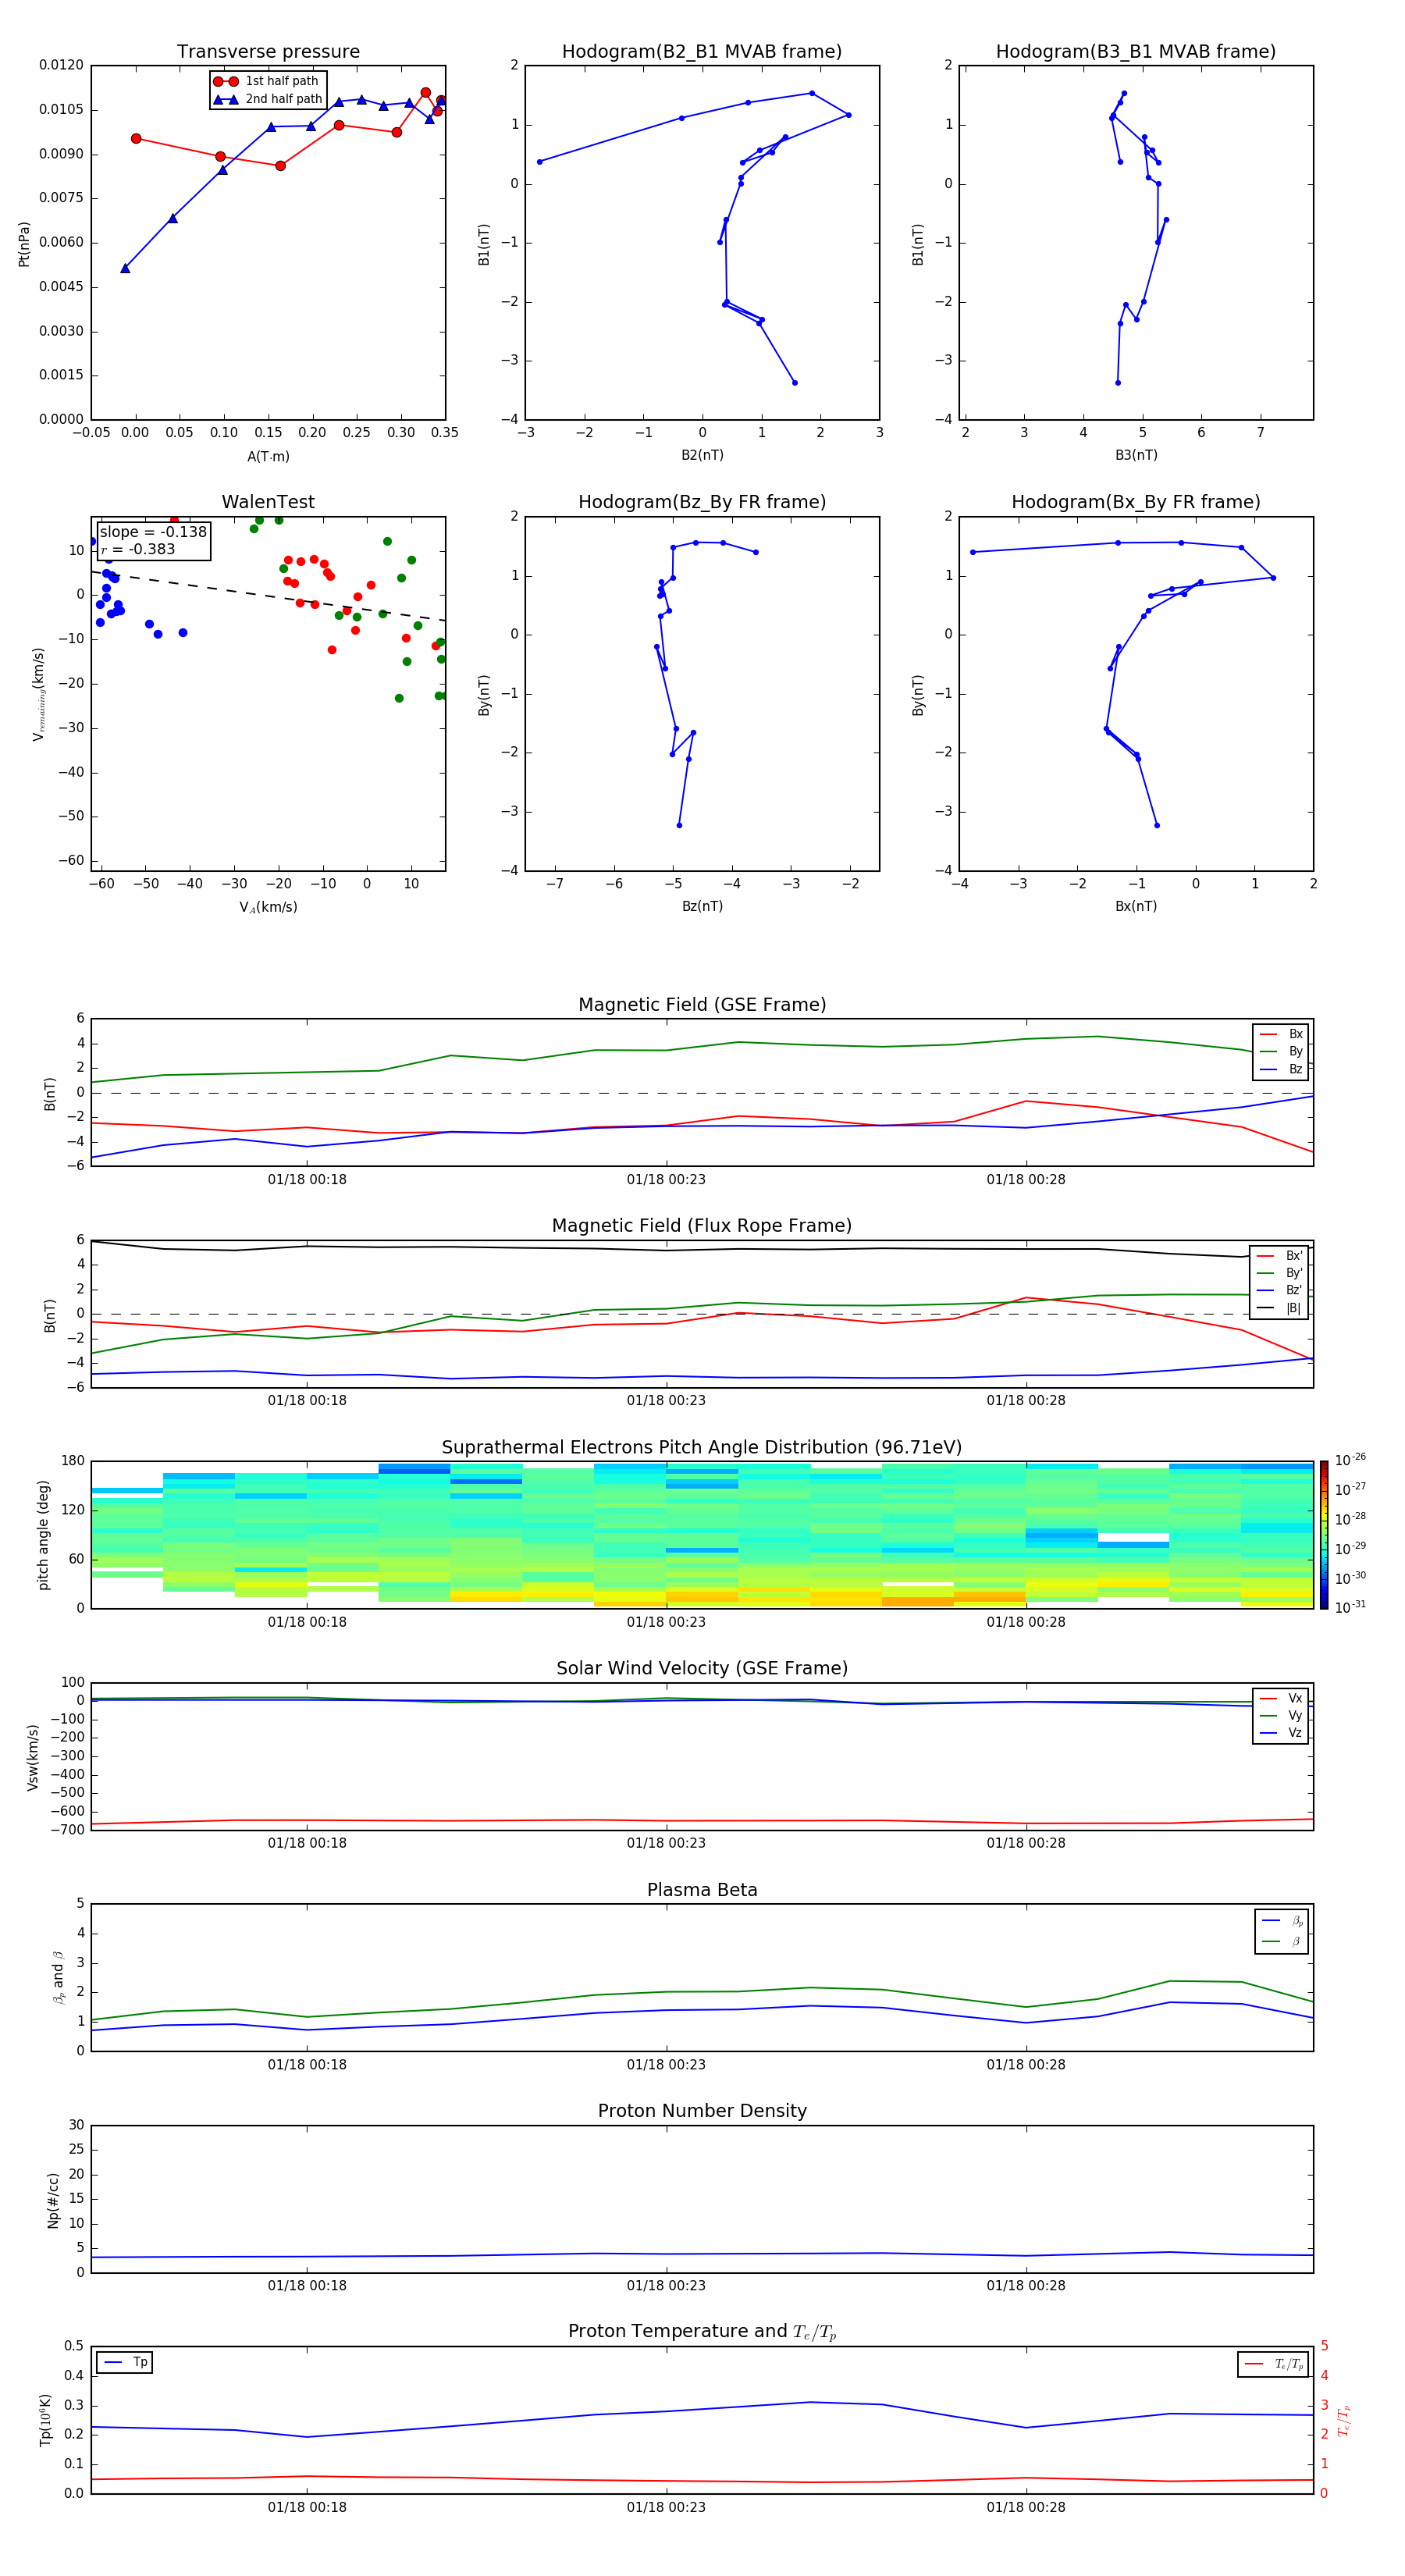The image size is (1405, 2576).
Task: Click the Bx' legend entry in Flux Rope panel
Action: [1279, 1256]
